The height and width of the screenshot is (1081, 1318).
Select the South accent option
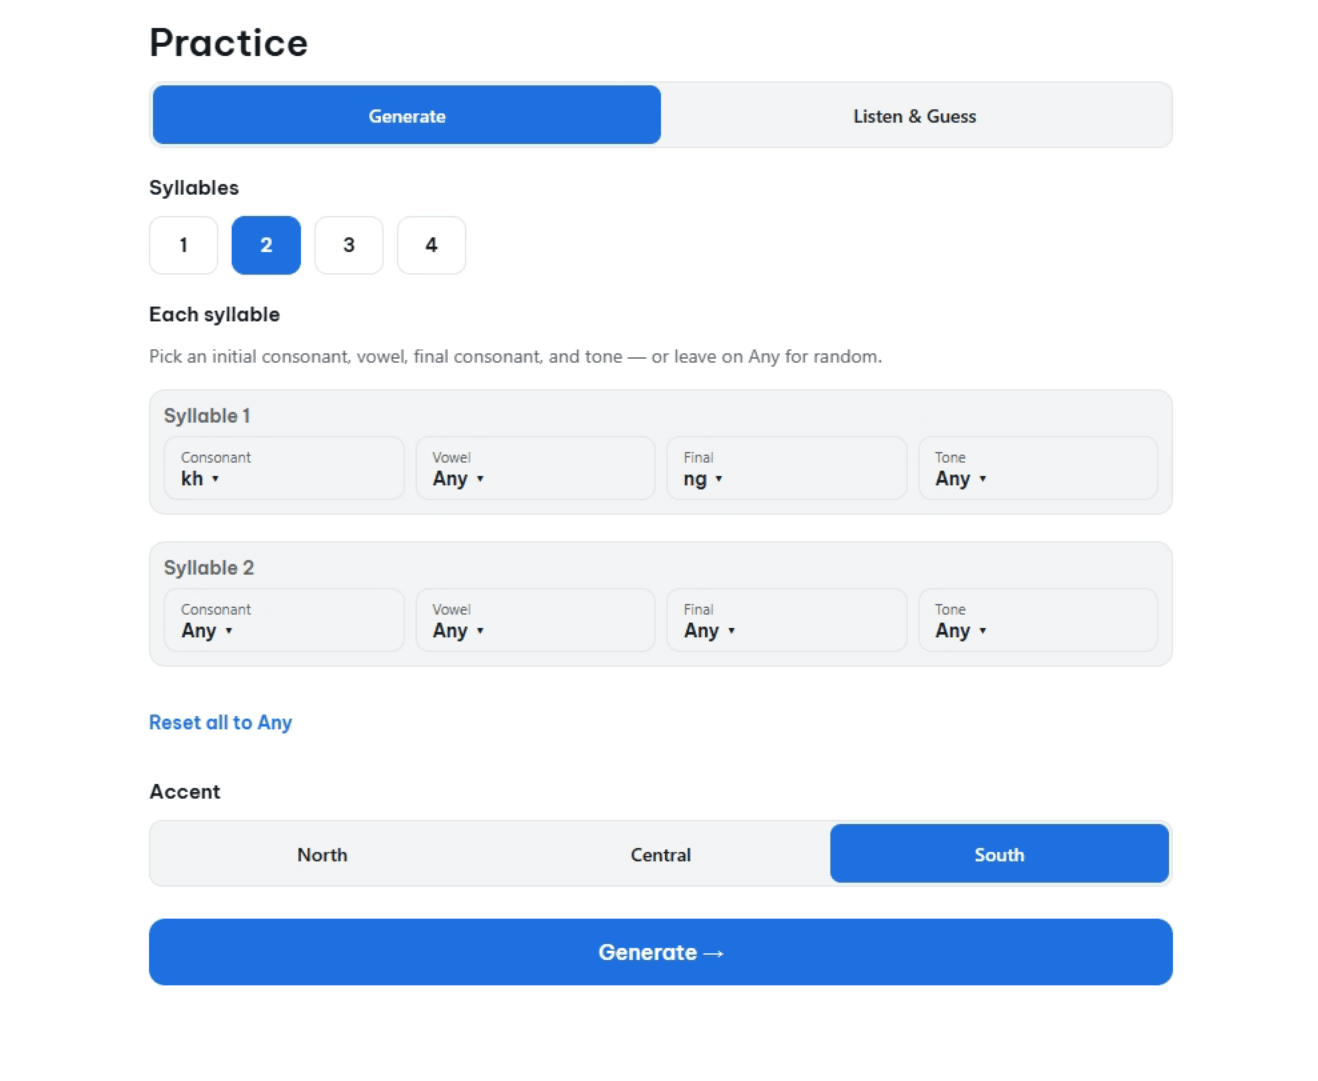point(999,854)
